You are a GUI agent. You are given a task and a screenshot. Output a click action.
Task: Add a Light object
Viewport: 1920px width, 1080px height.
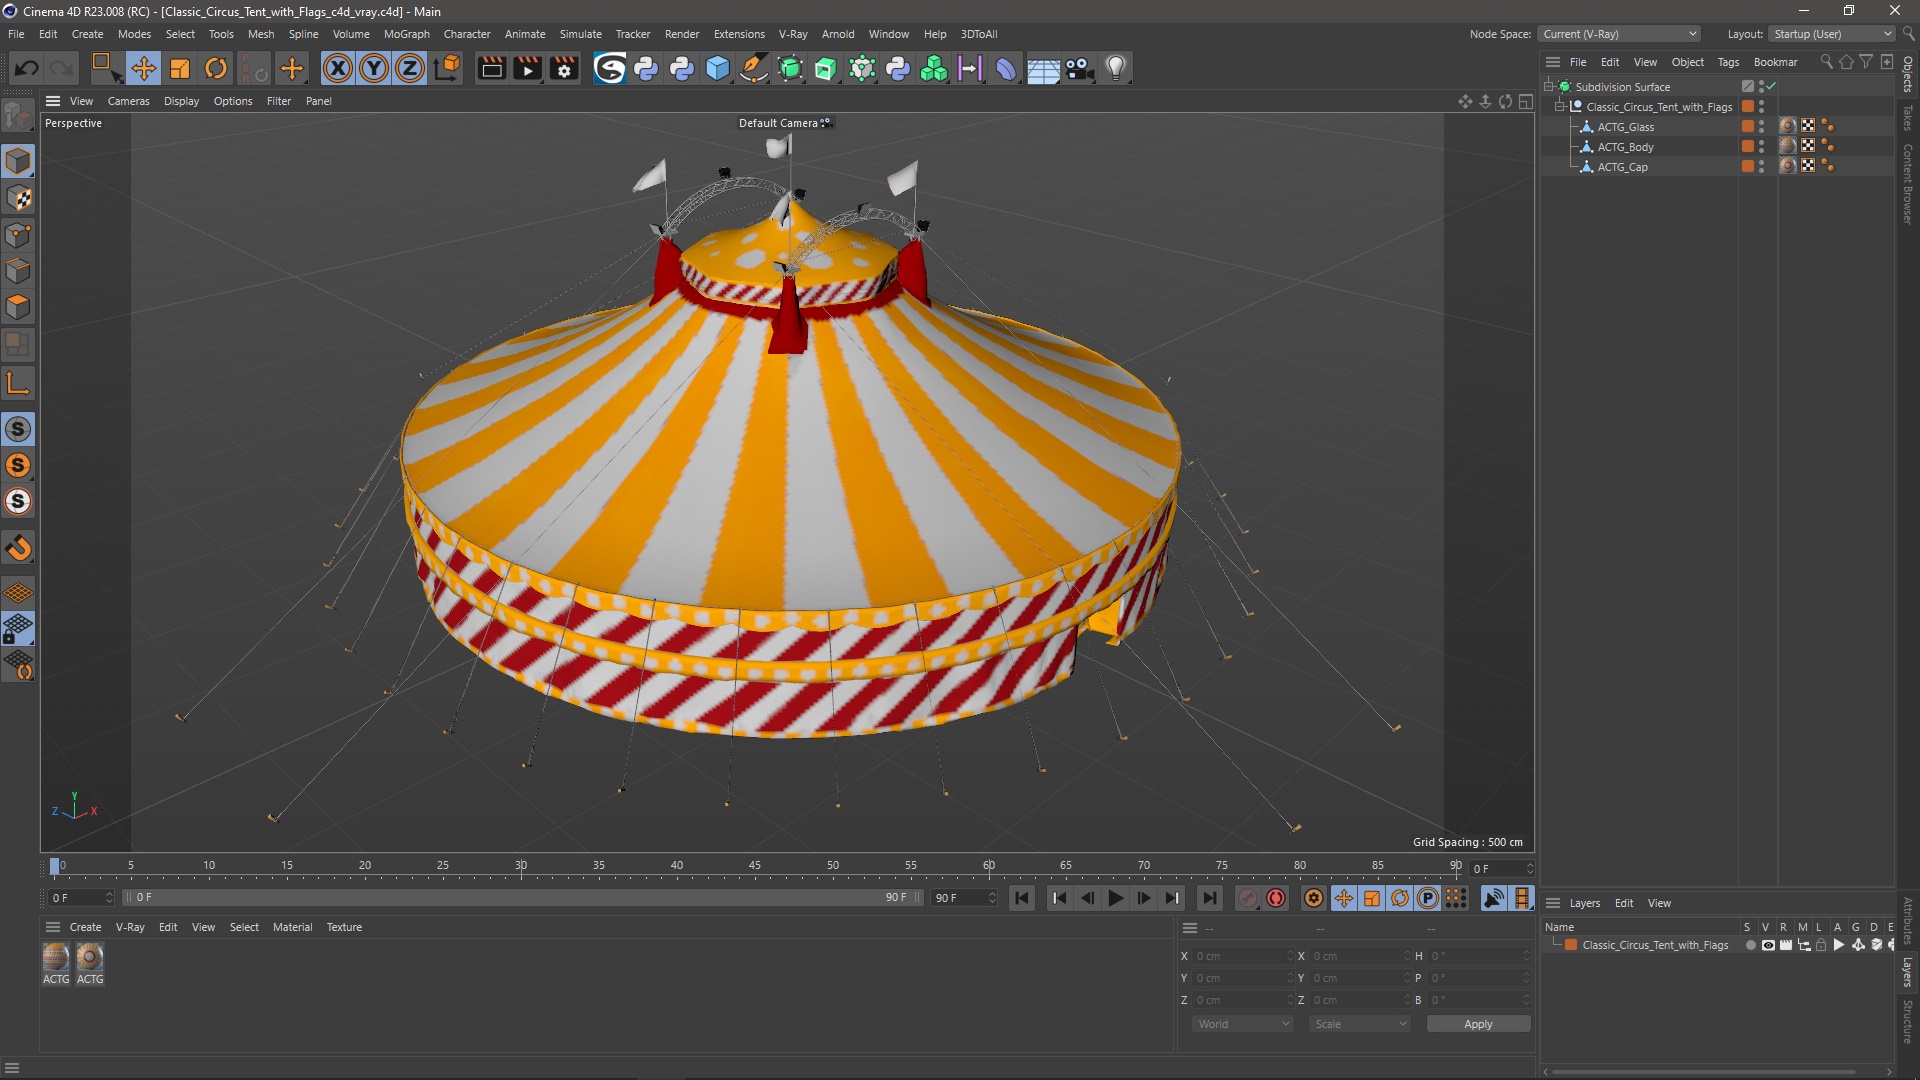coord(1116,68)
